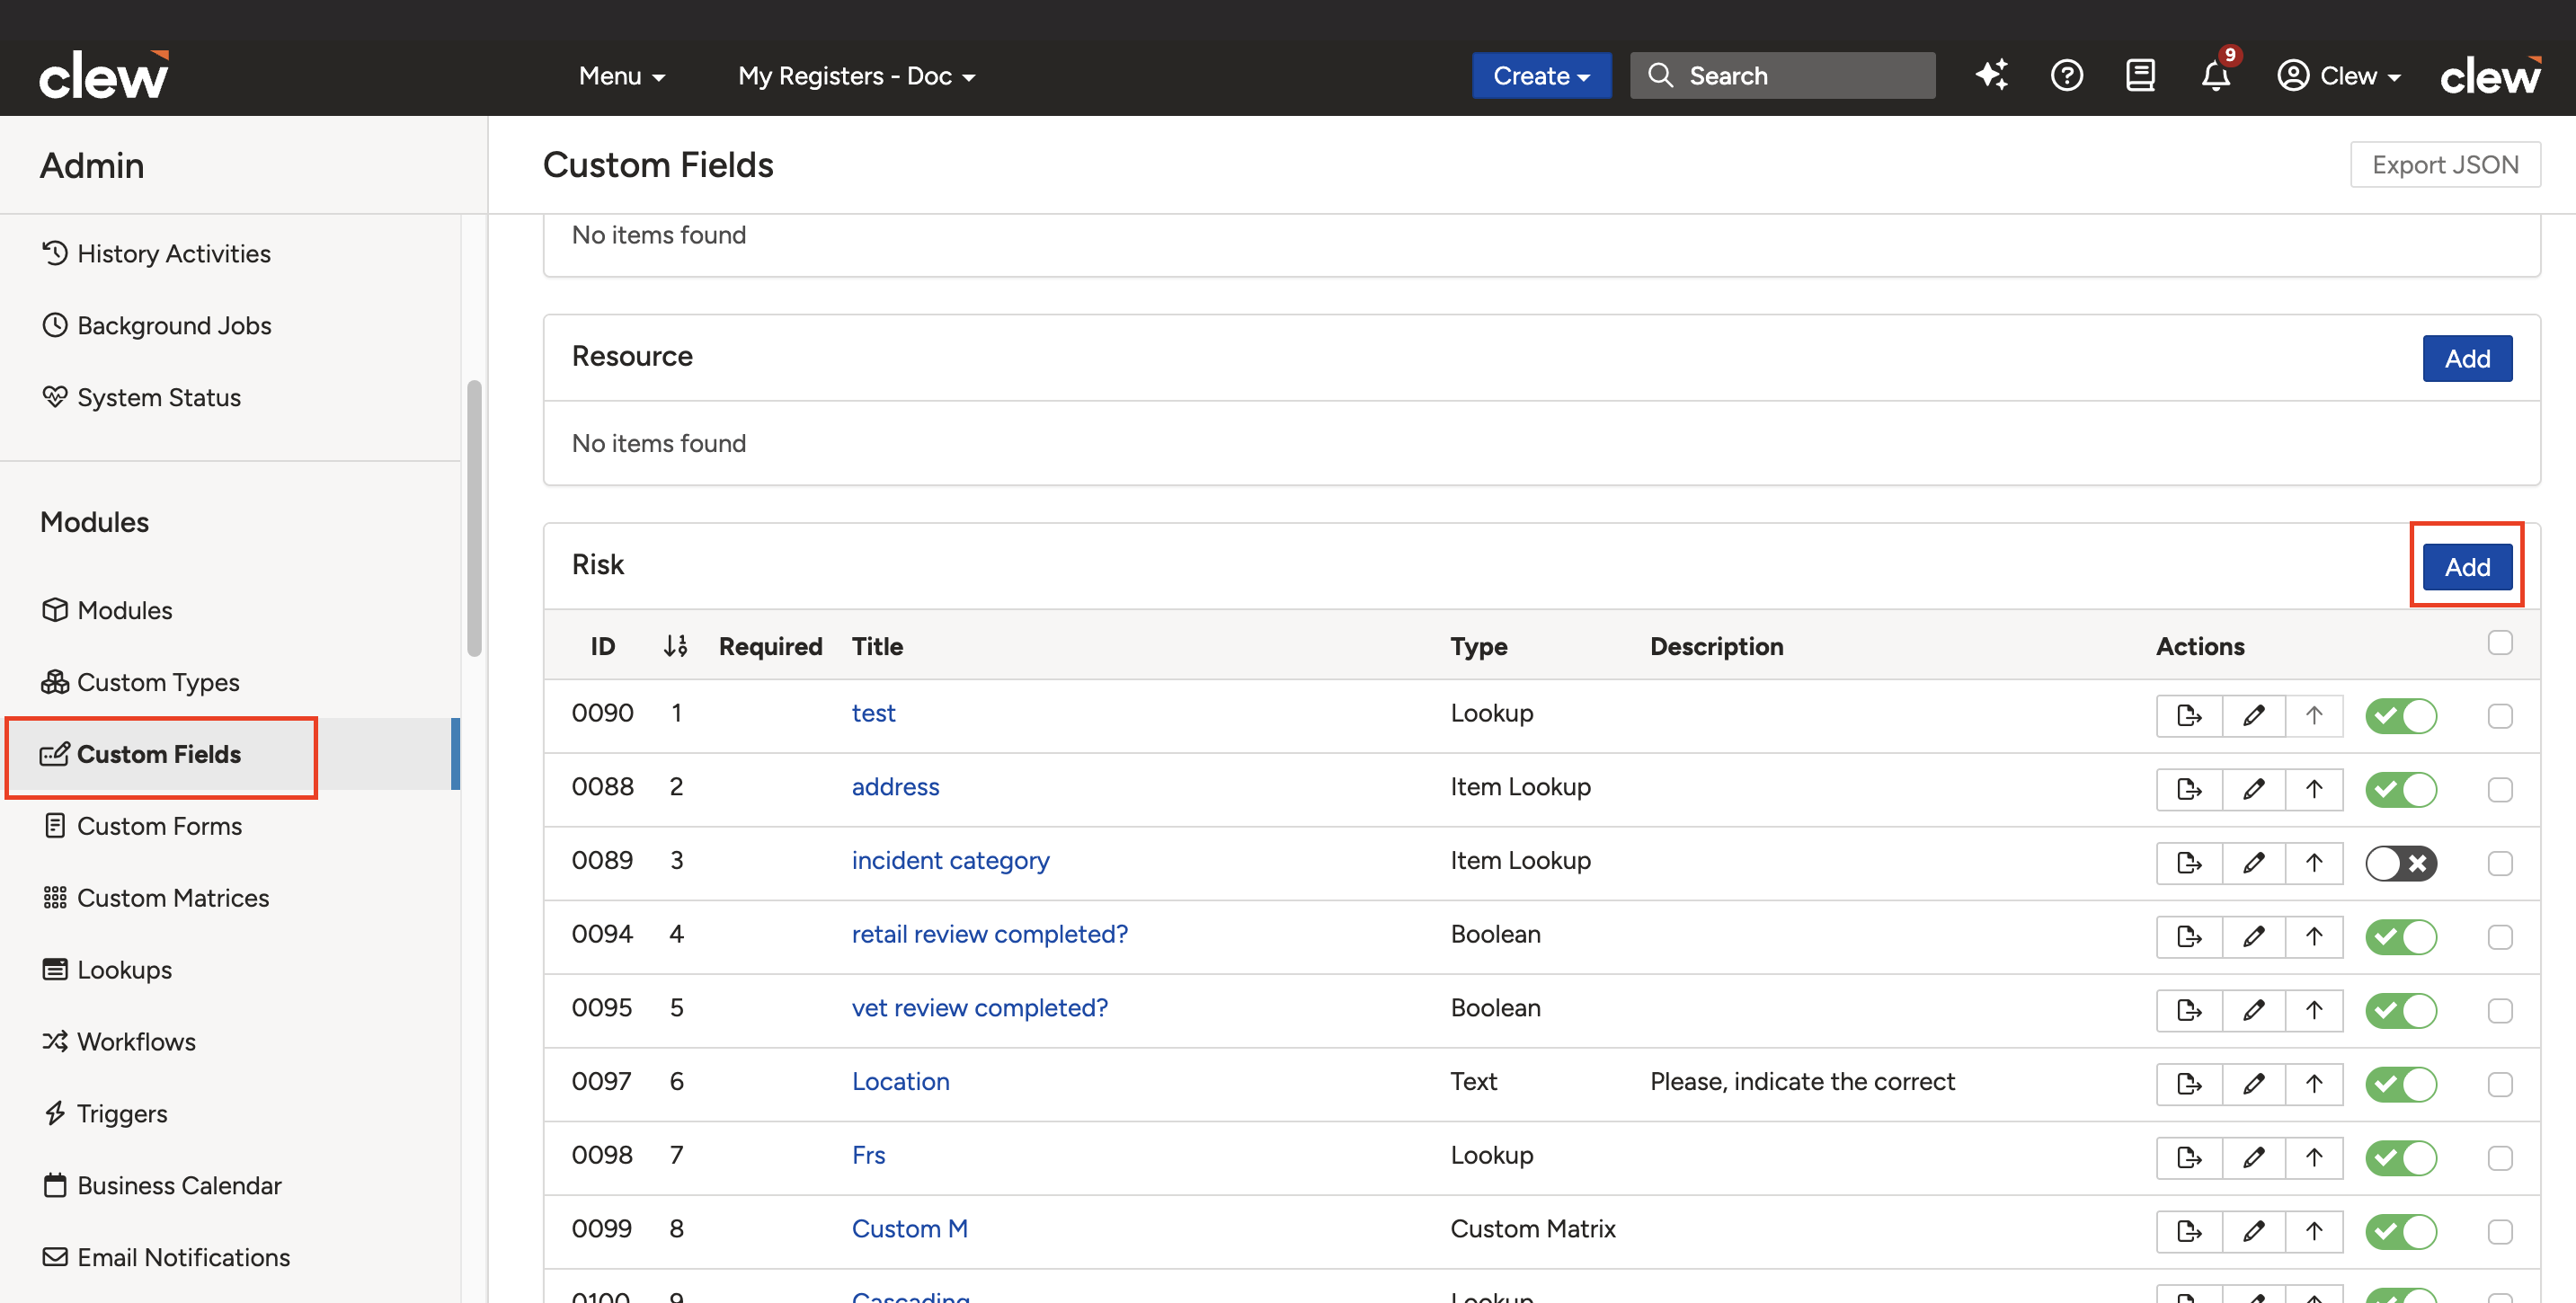Viewport: 2576px width, 1303px height.
Task: Click export icon in Location row
Action: pos(2189,1084)
